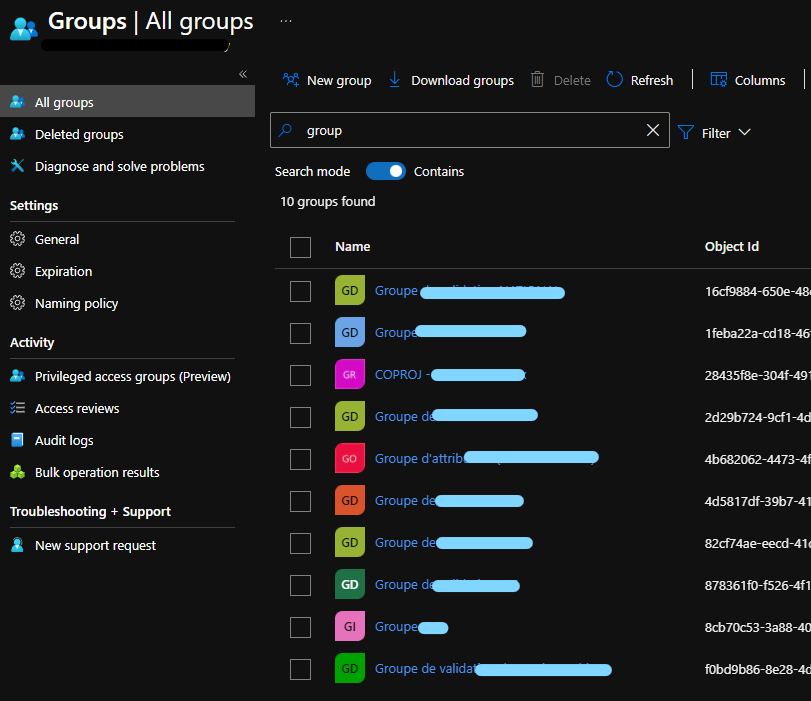Check the box for COPROJ group
The height and width of the screenshot is (701, 811).
tap(301, 376)
